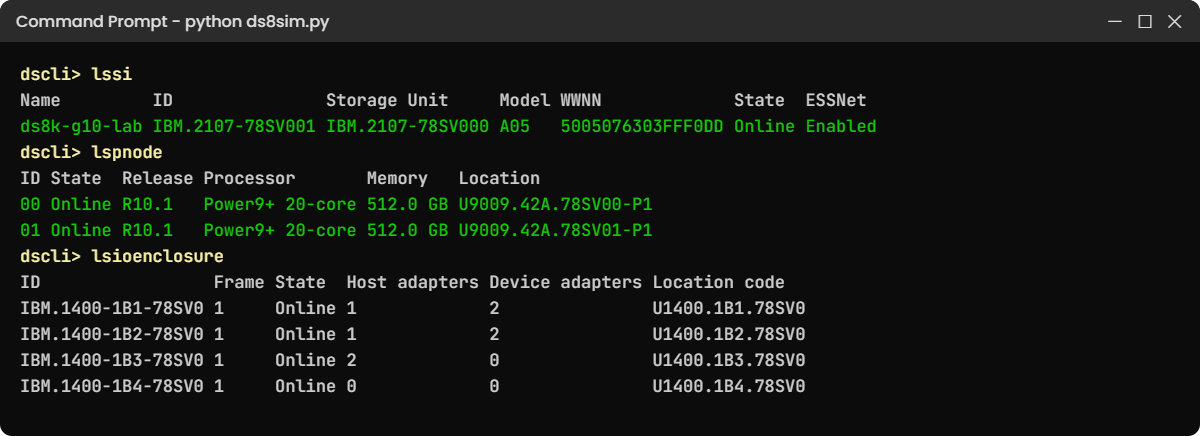The height and width of the screenshot is (436, 1200).
Task: Click the 'Frame' column header
Action: pyautogui.click(x=239, y=283)
